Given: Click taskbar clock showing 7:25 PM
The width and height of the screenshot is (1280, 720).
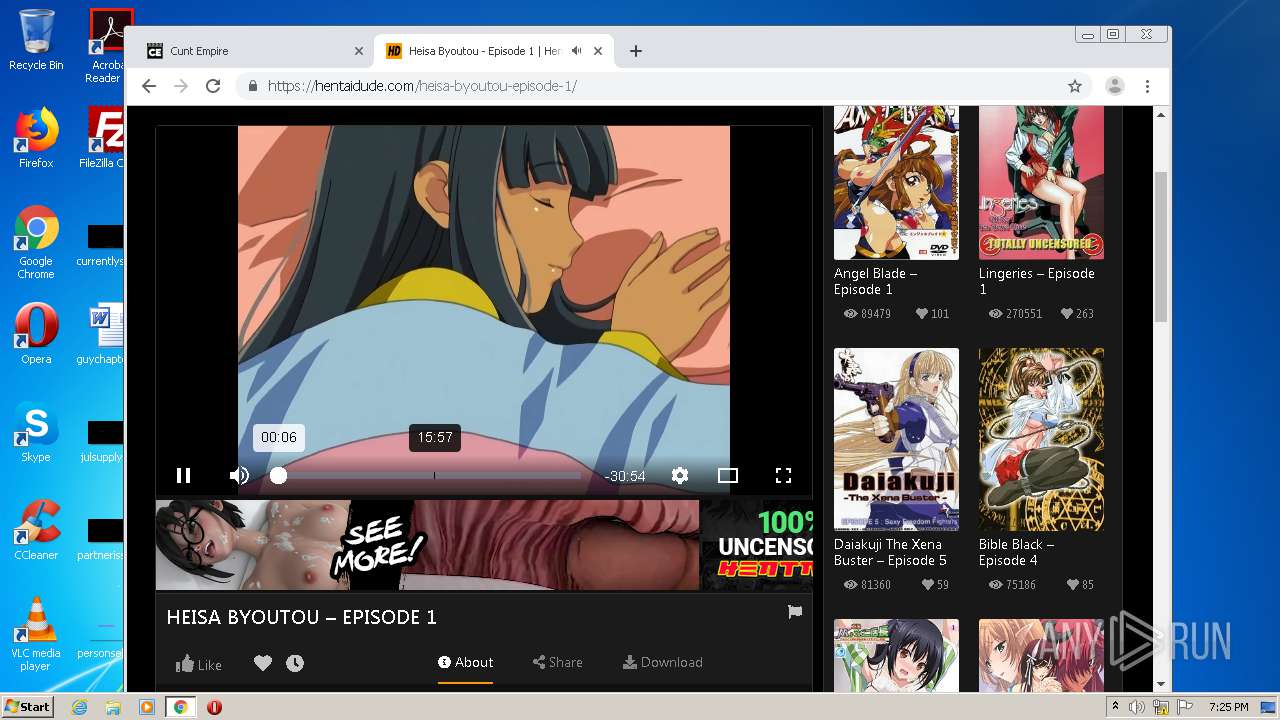Looking at the screenshot, I should 1228,707.
